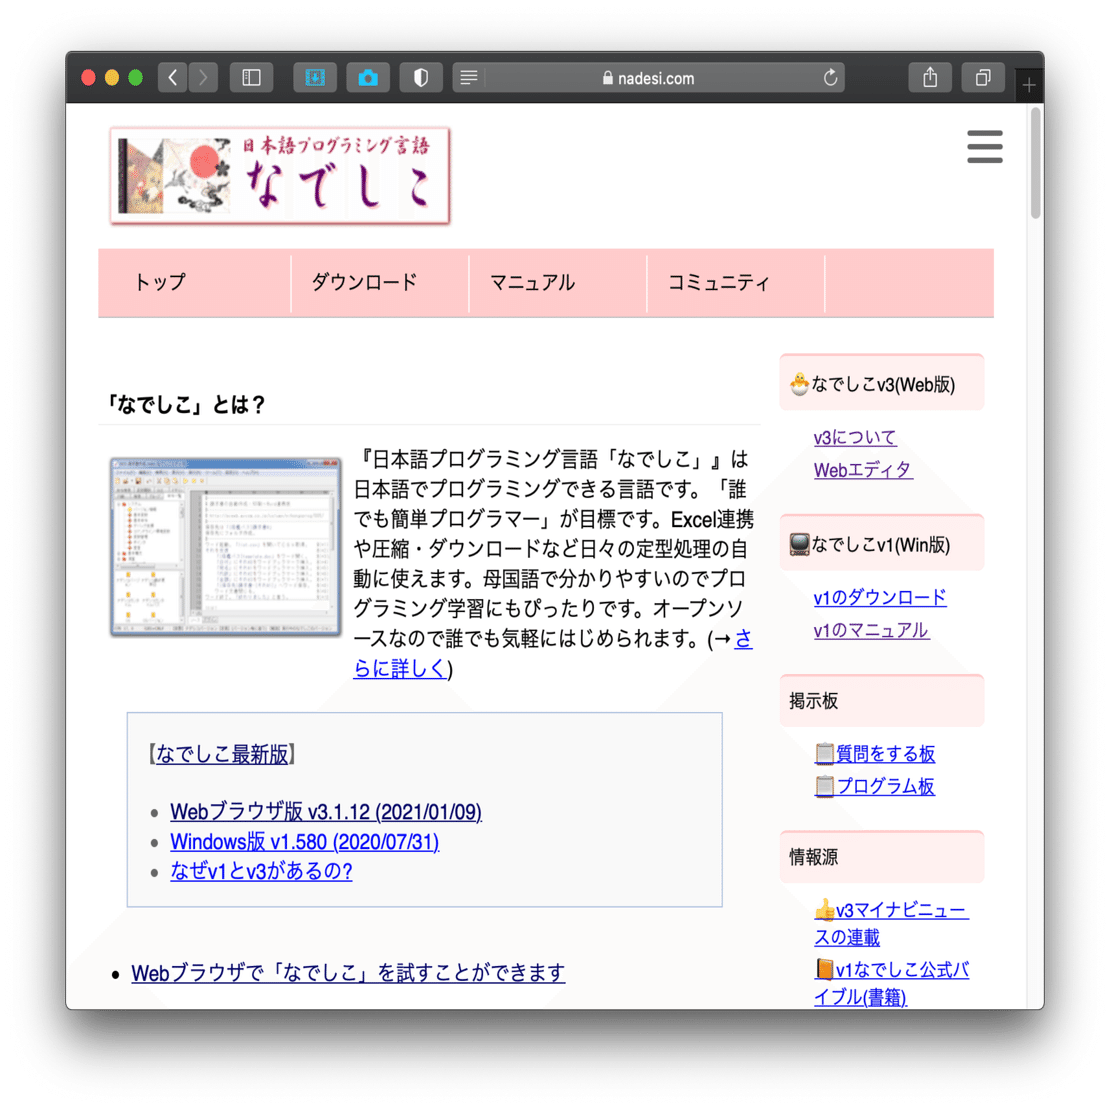Click the 情報源 sidebar heading
Screen dimensions: 1110x1110
pos(881,857)
